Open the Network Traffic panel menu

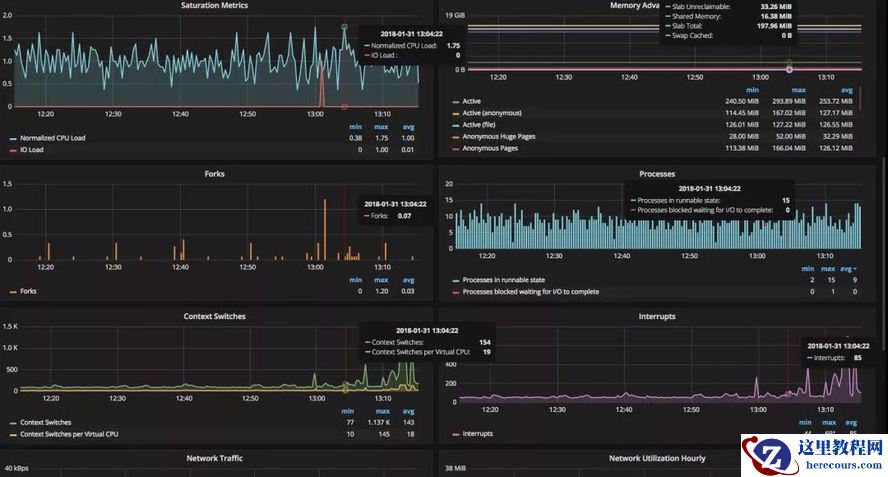(214, 458)
